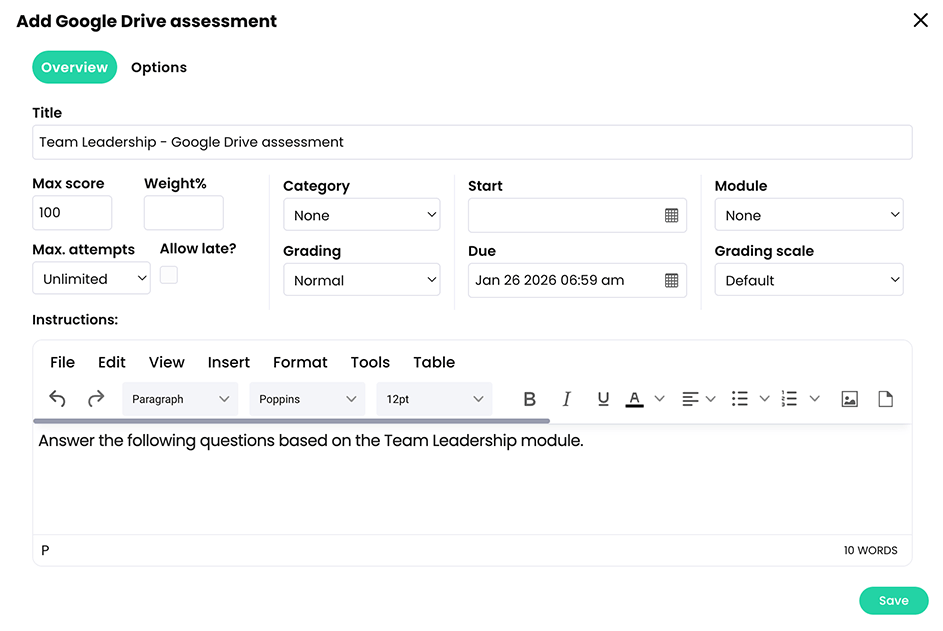Viewport: 943px width, 631px height.
Task: Open the Insert menu in the editor
Action: [x=228, y=362]
